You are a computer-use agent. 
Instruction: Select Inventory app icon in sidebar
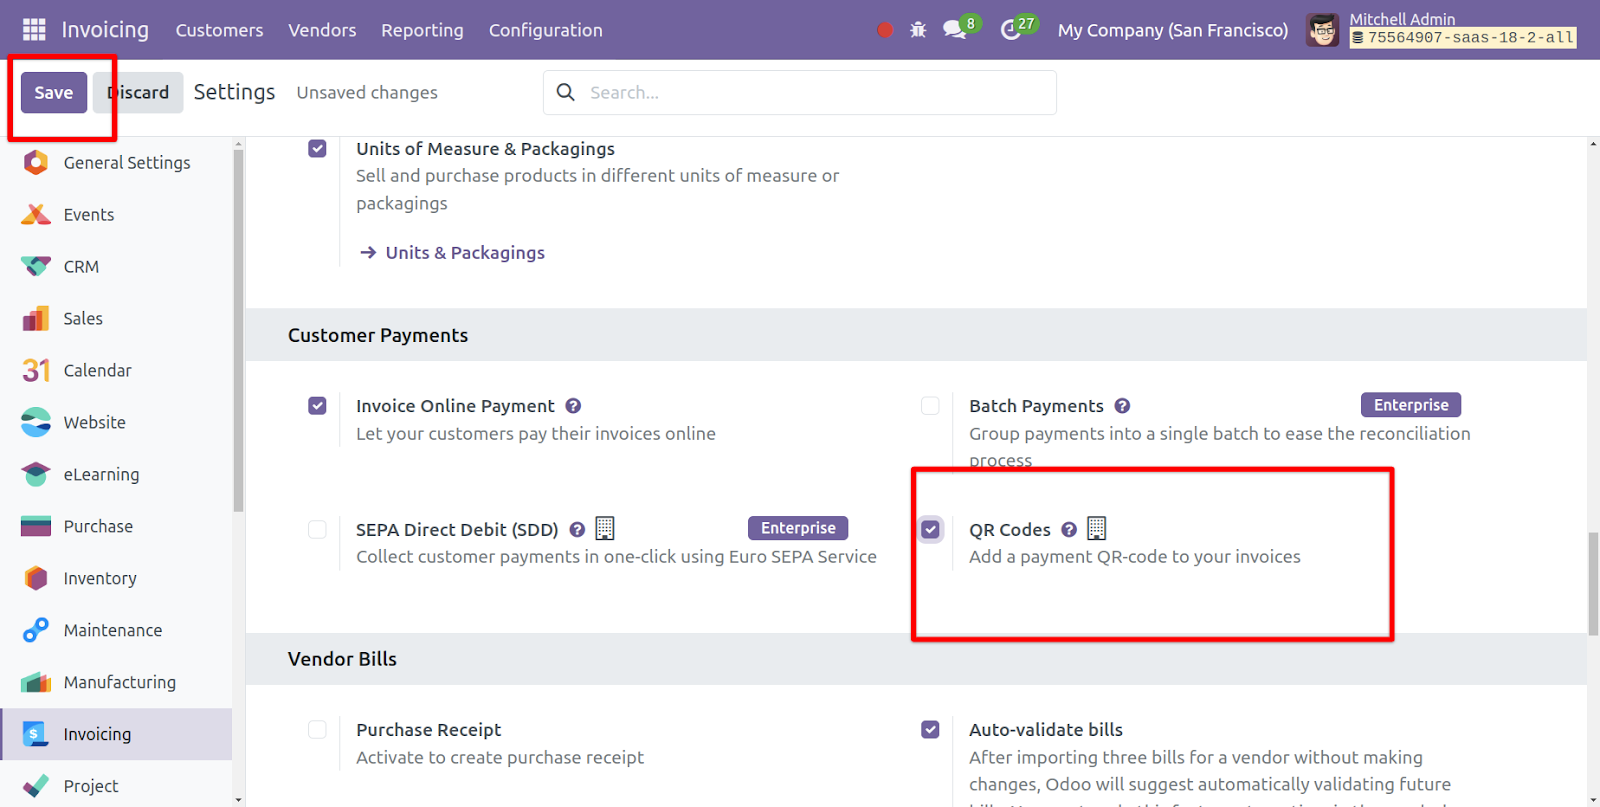36,578
